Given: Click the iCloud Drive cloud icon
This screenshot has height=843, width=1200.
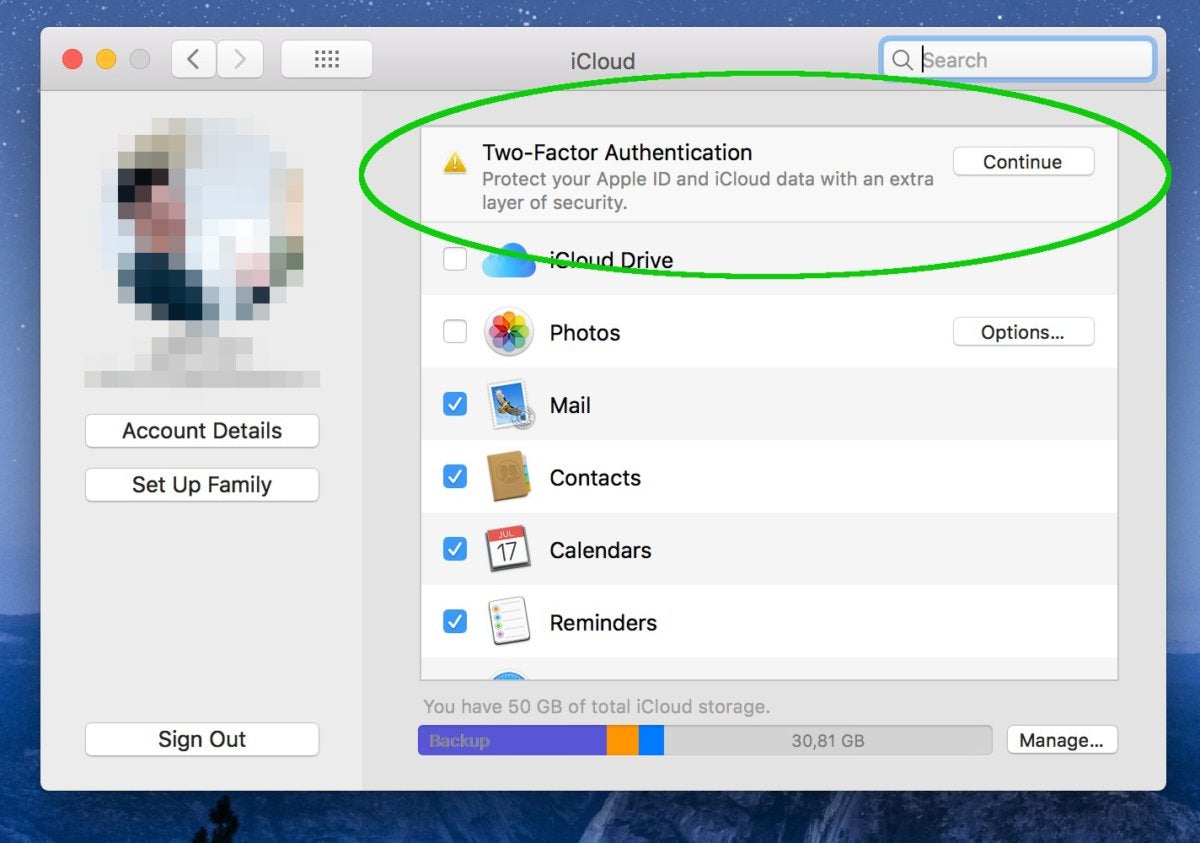Looking at the screenshot, I should pos(509,260).
